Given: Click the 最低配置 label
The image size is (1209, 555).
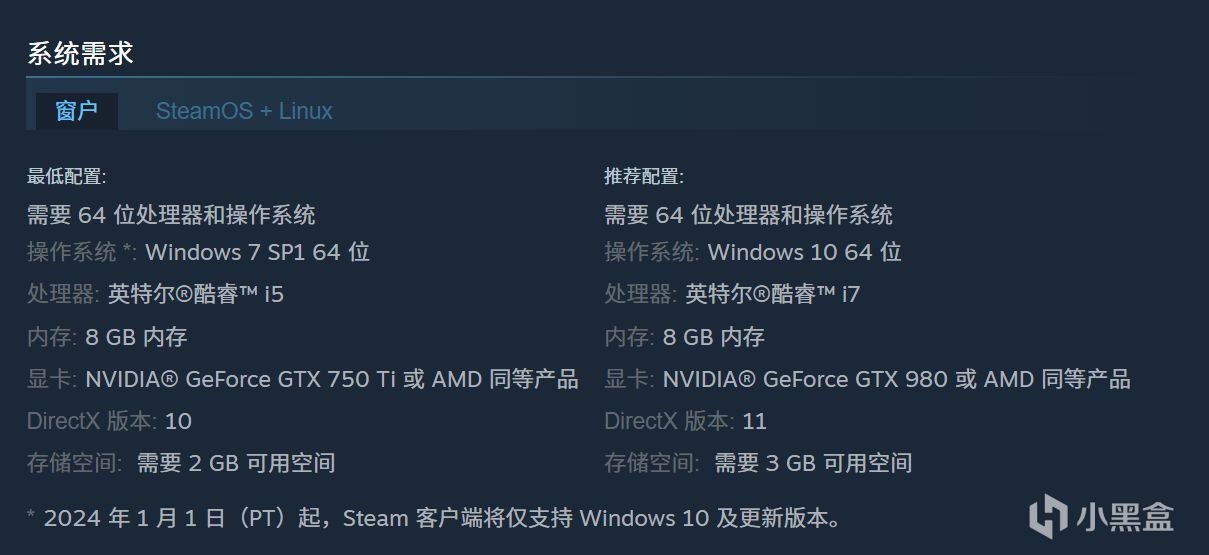Looking at the screenshot, I should (x=66, y=177).
